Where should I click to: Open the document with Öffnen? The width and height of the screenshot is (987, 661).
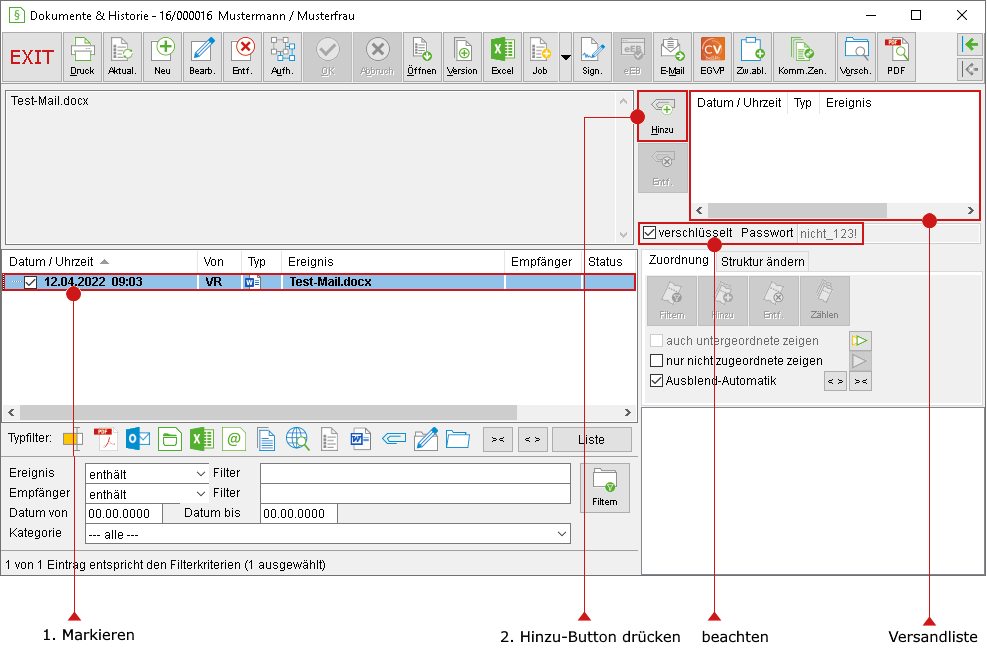pos(422,57)
